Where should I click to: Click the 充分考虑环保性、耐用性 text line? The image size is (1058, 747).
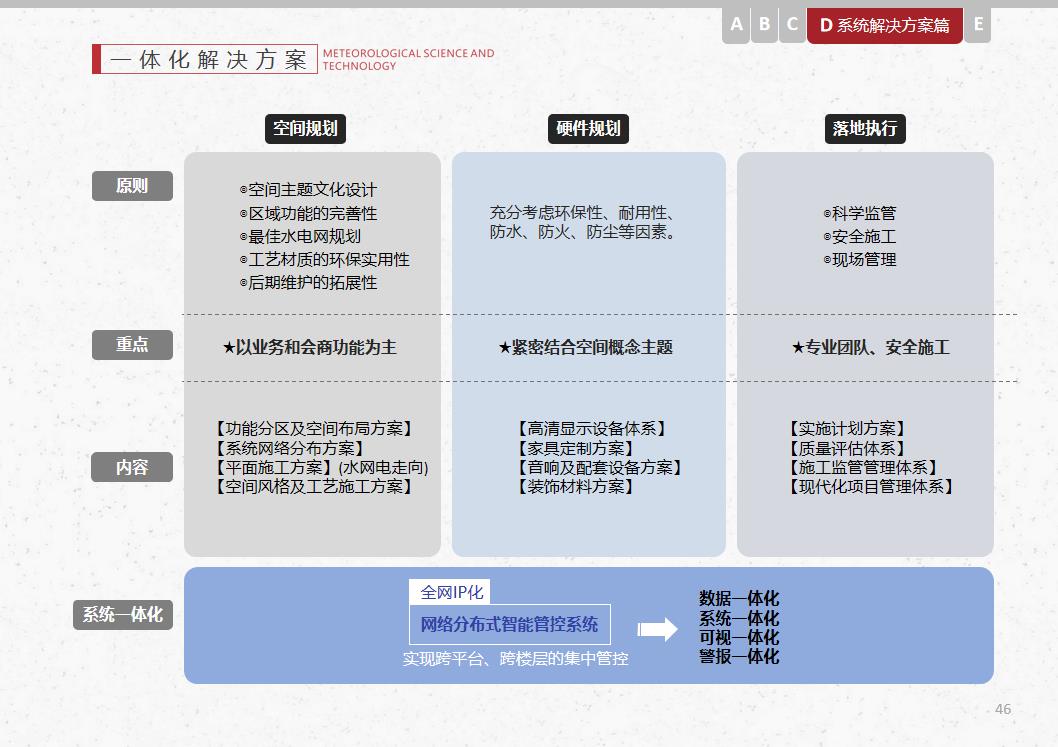tap(582, 213)
